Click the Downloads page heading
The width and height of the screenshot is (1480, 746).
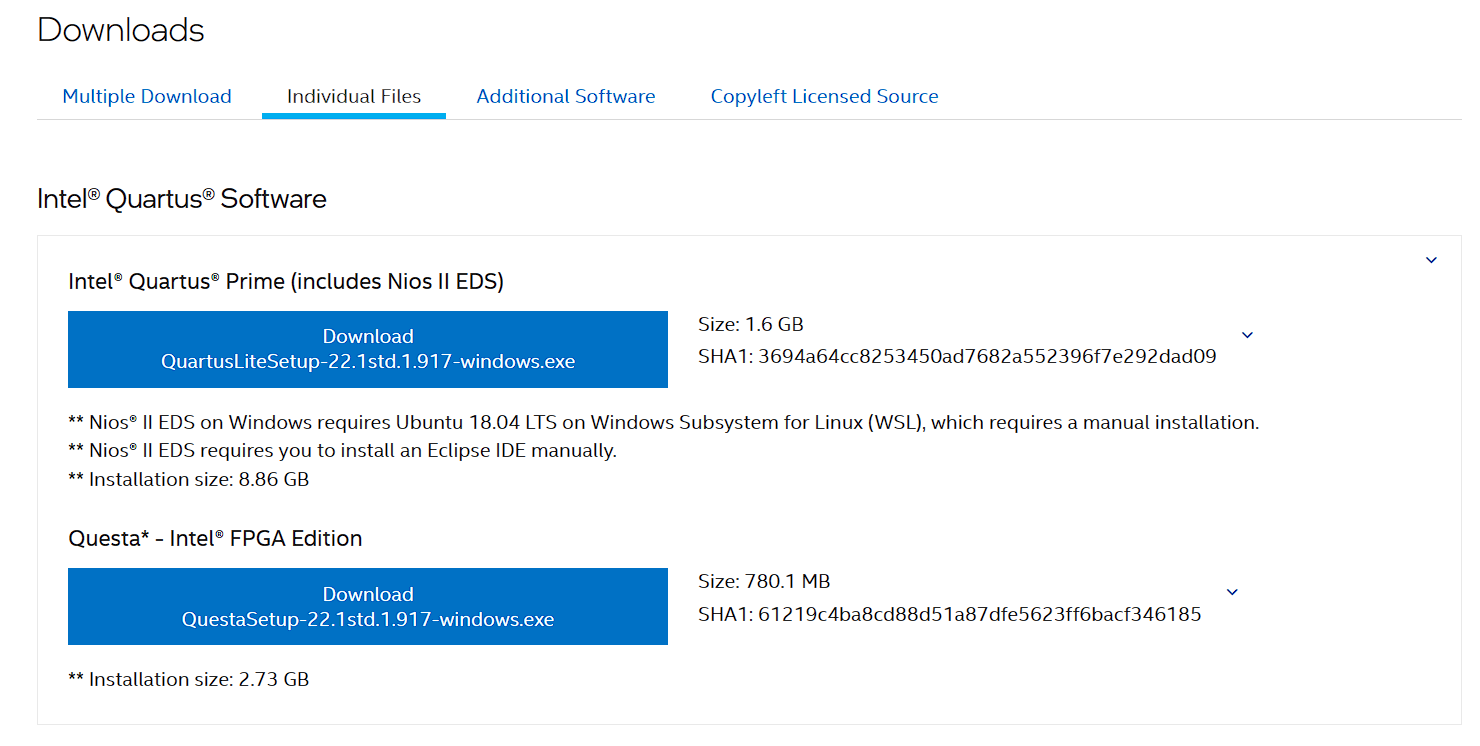(x=120, y=30)
